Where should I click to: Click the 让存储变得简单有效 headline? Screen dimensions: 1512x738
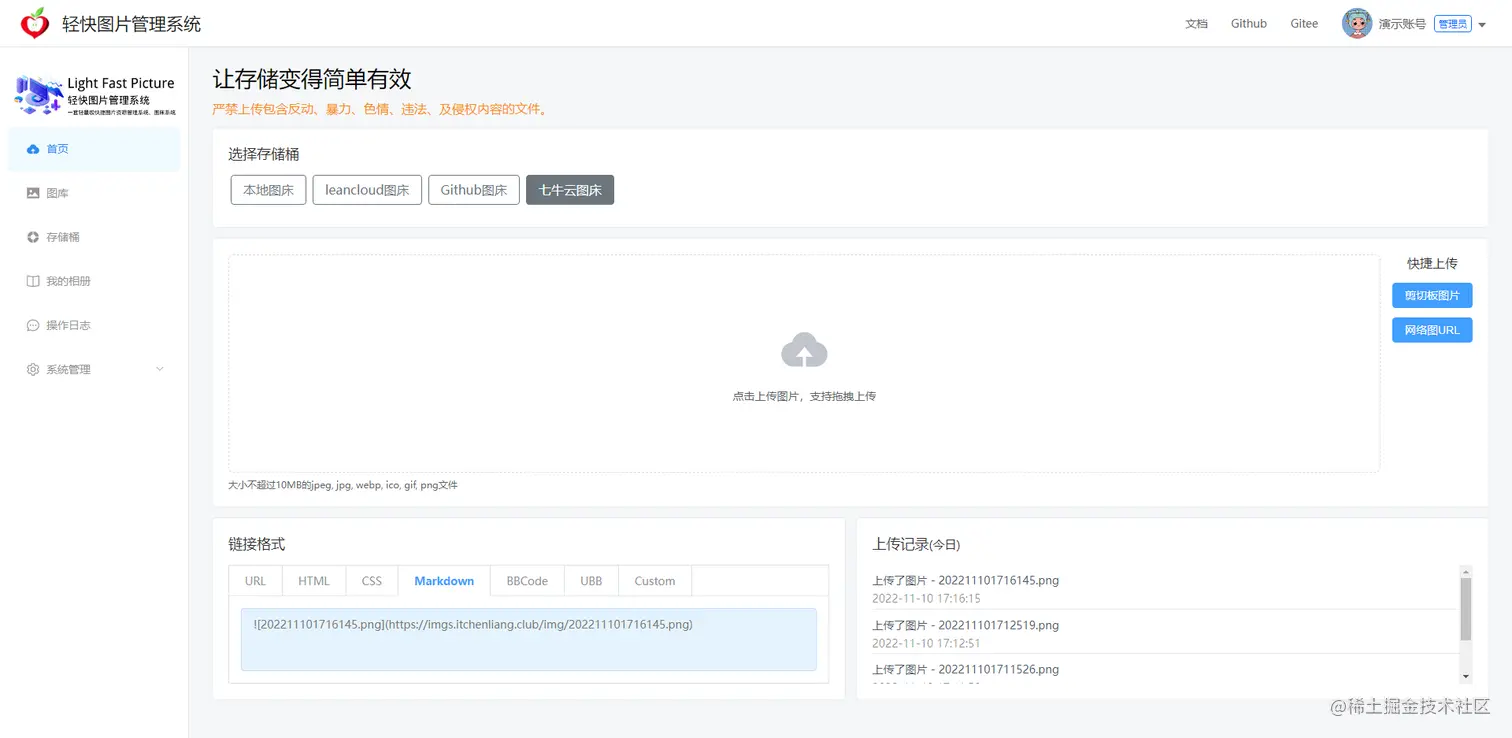pos(312,79)
